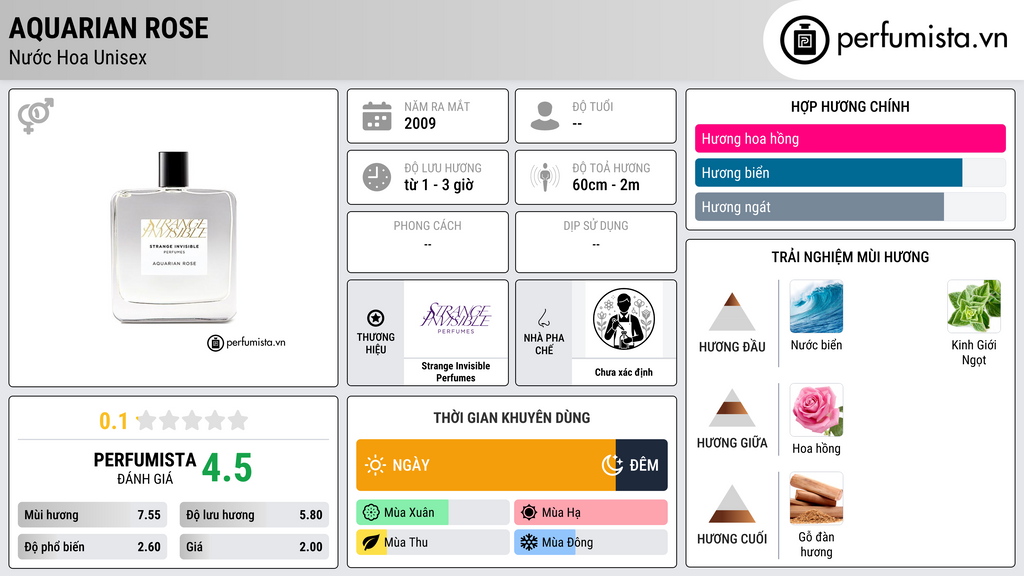Image resolution: width=1024 pixels, height=576 pixels.
Task: Click the dark ĐÊM nighttime segment
Action: [x=641, y=465]
